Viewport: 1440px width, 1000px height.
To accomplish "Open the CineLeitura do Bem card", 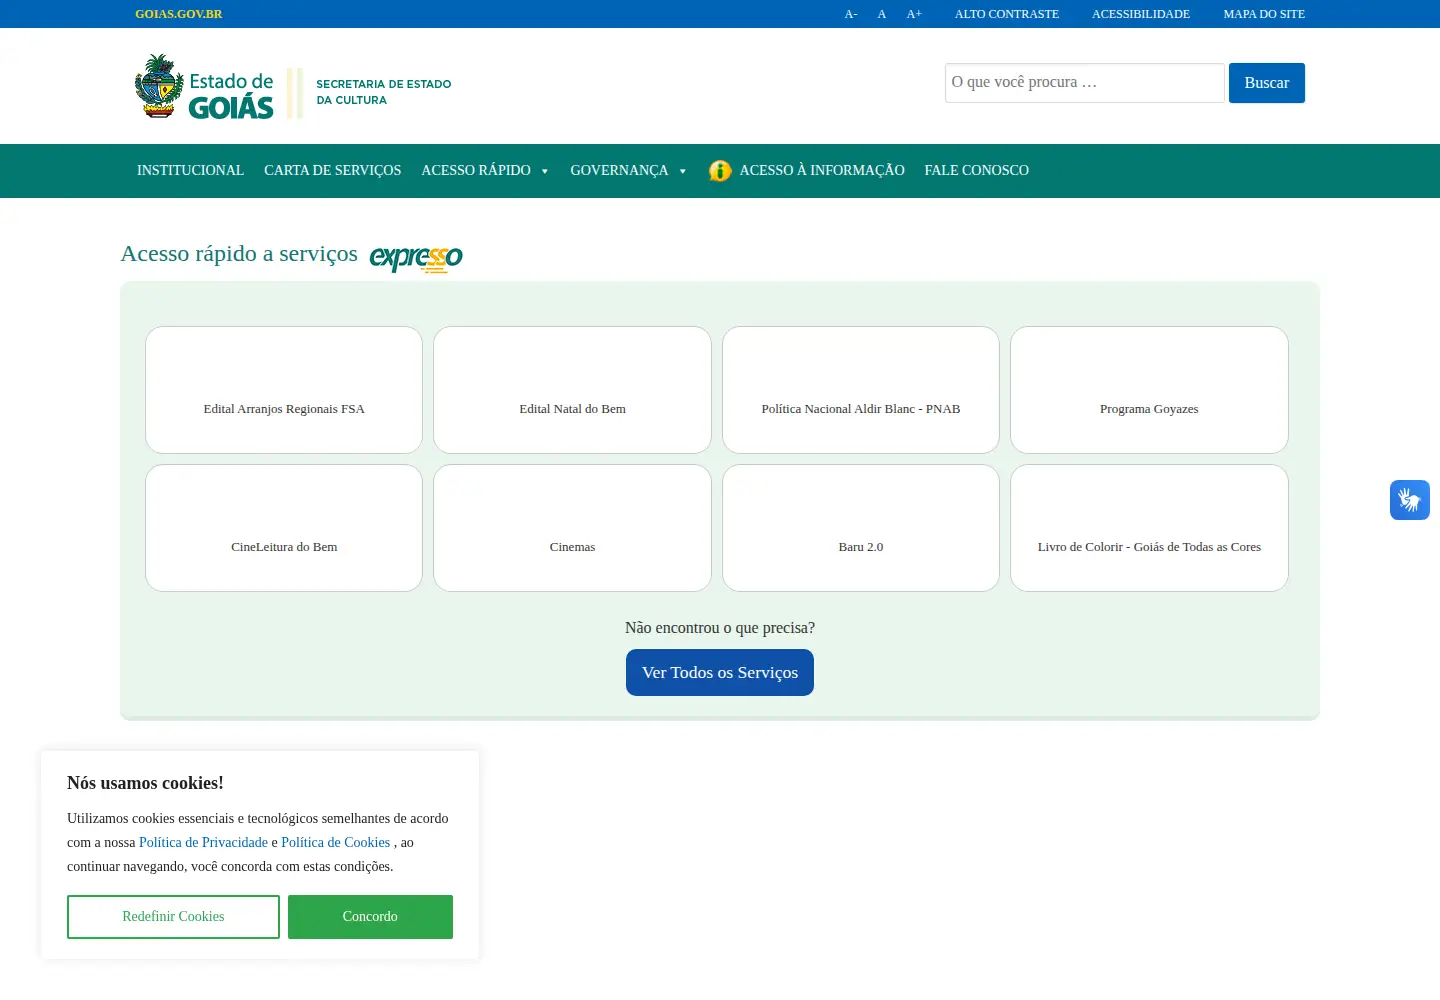I will pos(284,528).
